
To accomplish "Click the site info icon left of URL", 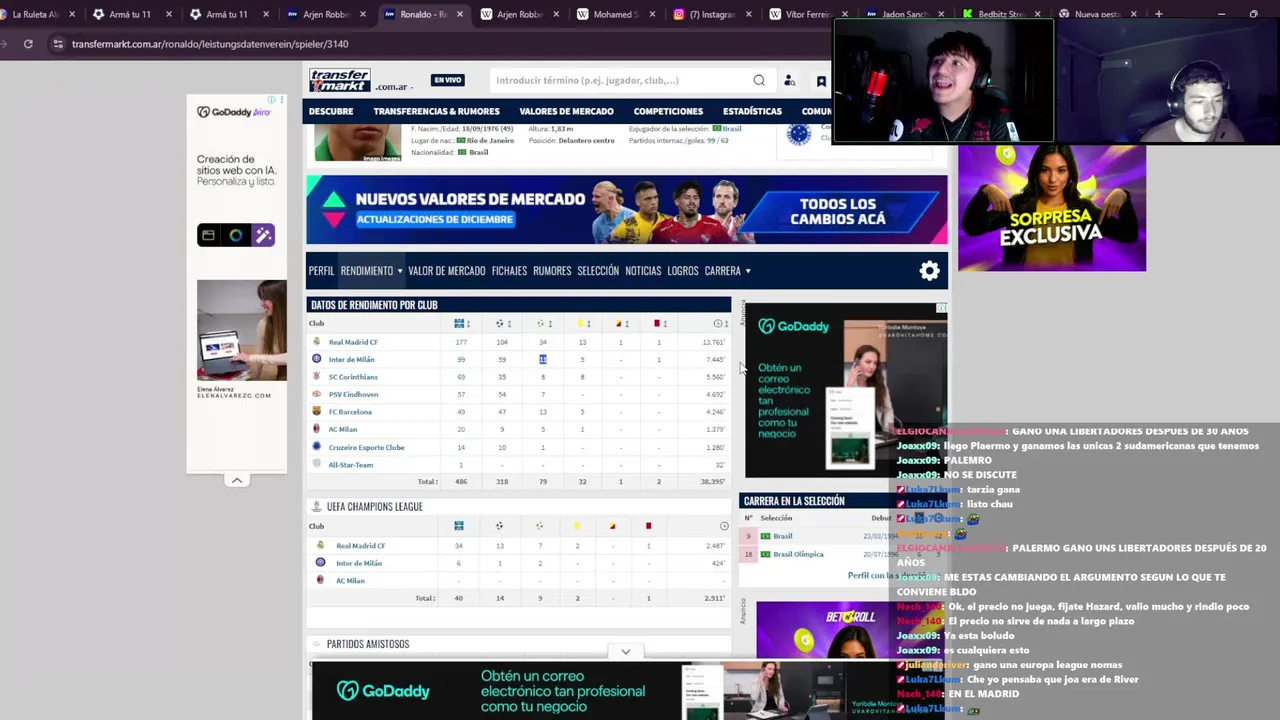I will pos(58,44).
